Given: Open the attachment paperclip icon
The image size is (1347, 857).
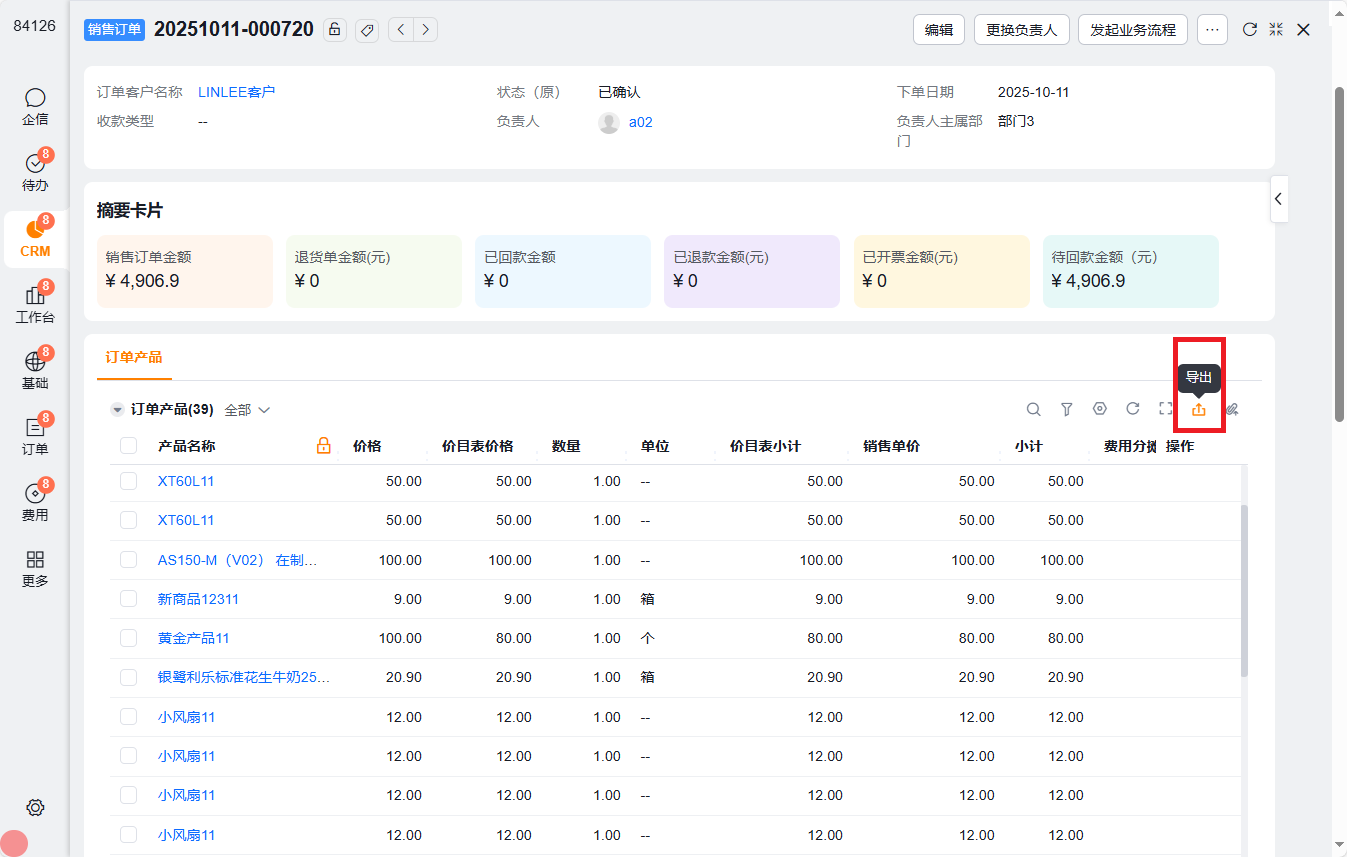Looking at the screenshot, I should (1231, 409).
